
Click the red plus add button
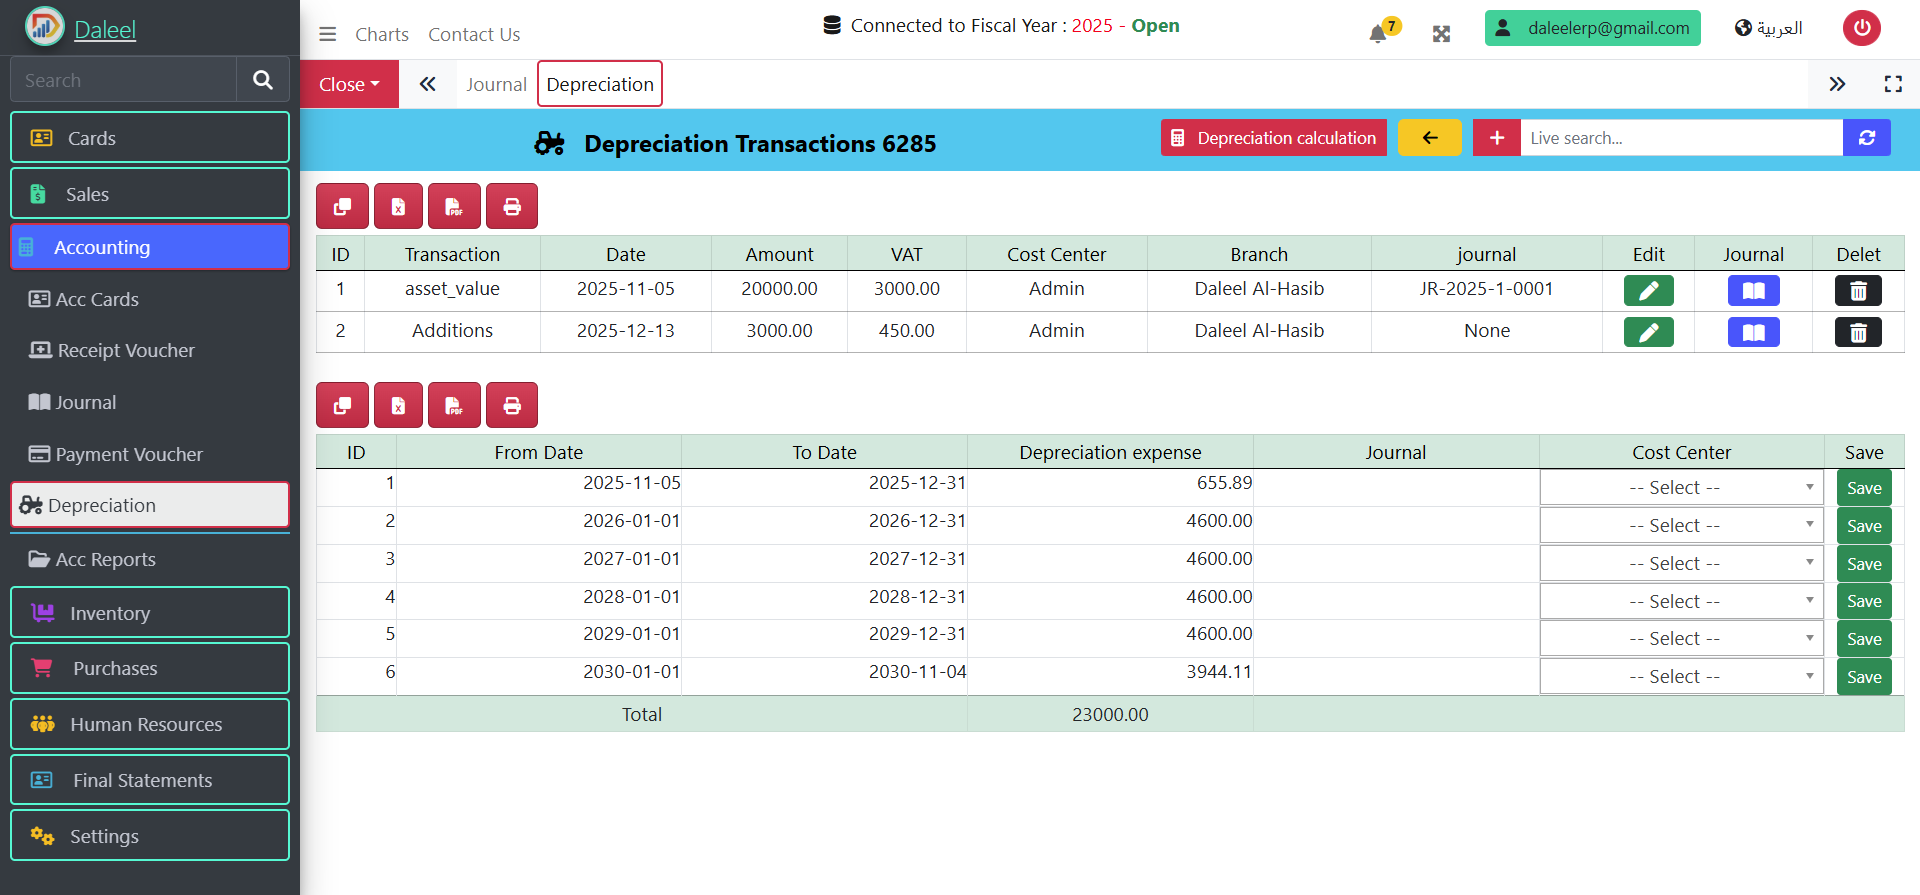(1497, 138)
